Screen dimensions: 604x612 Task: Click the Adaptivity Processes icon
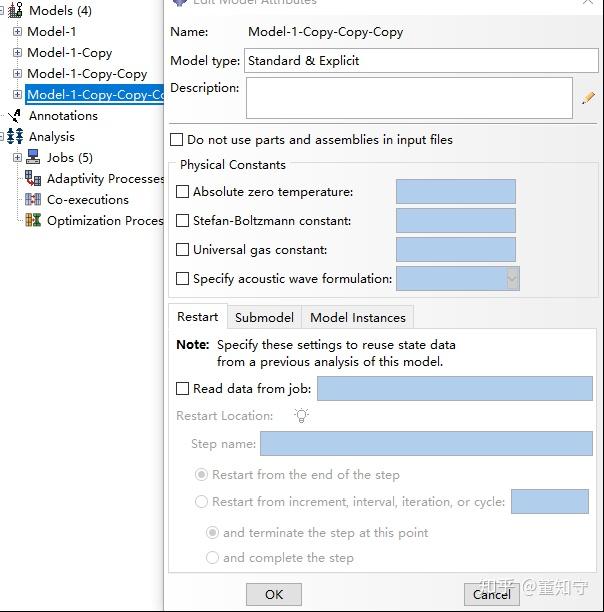(33, 178)
